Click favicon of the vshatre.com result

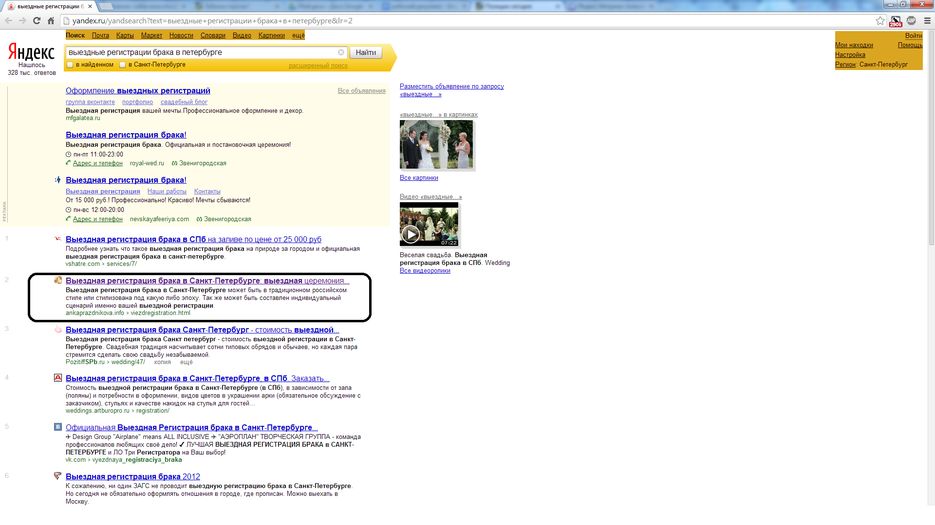(58, 239)
